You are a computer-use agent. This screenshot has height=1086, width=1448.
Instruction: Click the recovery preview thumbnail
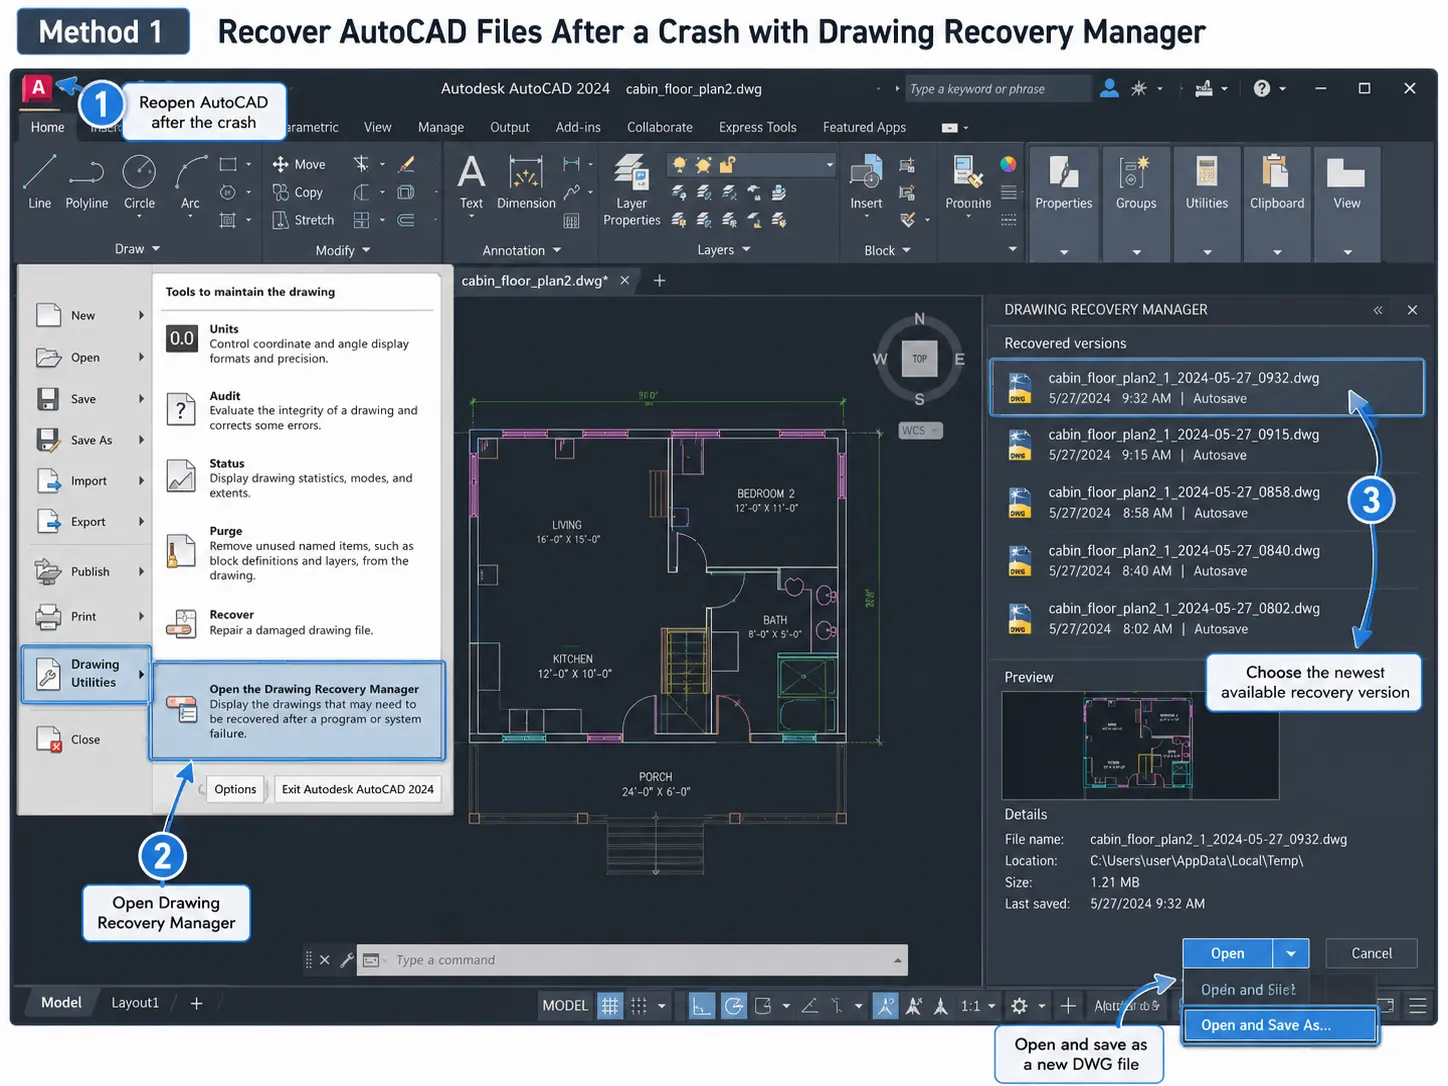pyautogui.click(x=1140, y=745)
